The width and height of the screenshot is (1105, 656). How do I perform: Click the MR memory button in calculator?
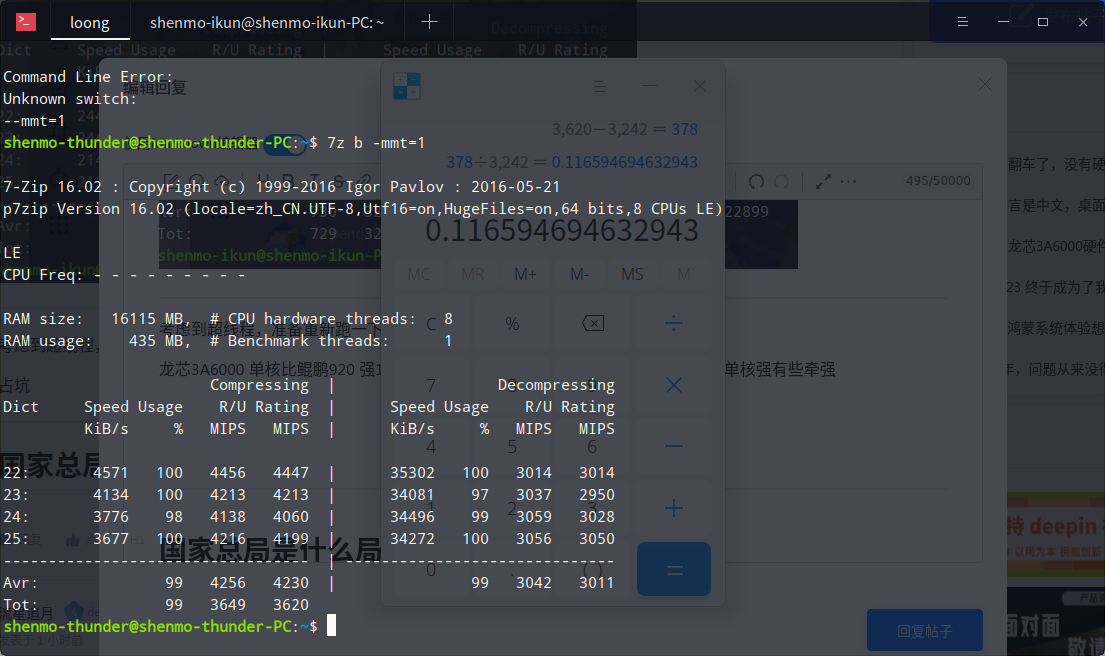[x=472, y=274]
